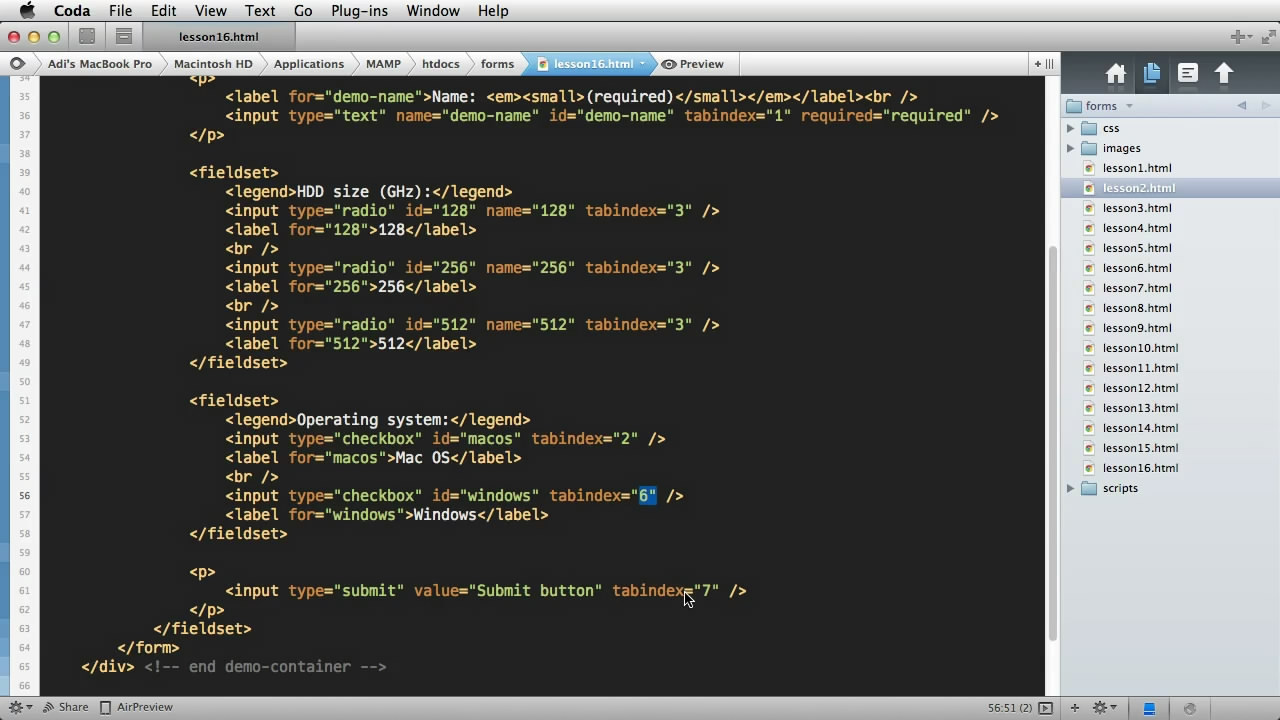Click htdocs in the path breadcrumb
Image resolution: width=1280 pixels, height=720 pixels.
coord(440,64)
